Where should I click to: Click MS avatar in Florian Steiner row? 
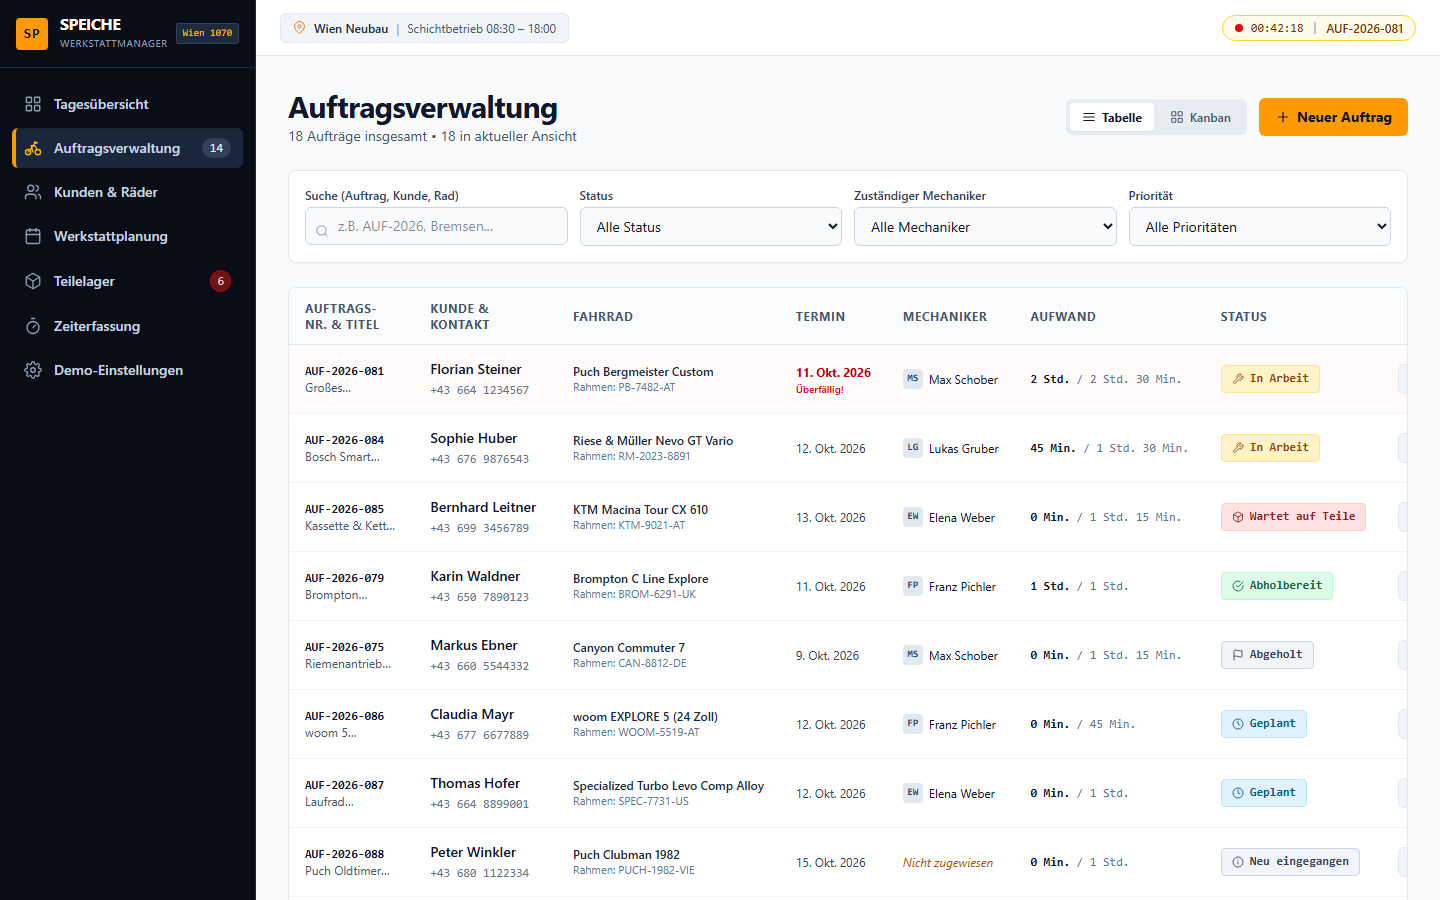pyautogui.click(x=913, y=379)
